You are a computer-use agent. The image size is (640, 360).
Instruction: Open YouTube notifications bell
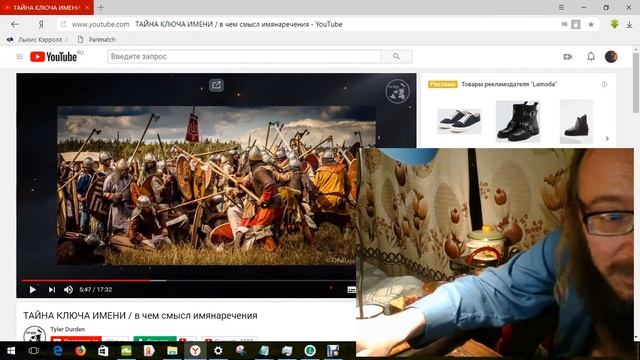click(x=591, y=57)
